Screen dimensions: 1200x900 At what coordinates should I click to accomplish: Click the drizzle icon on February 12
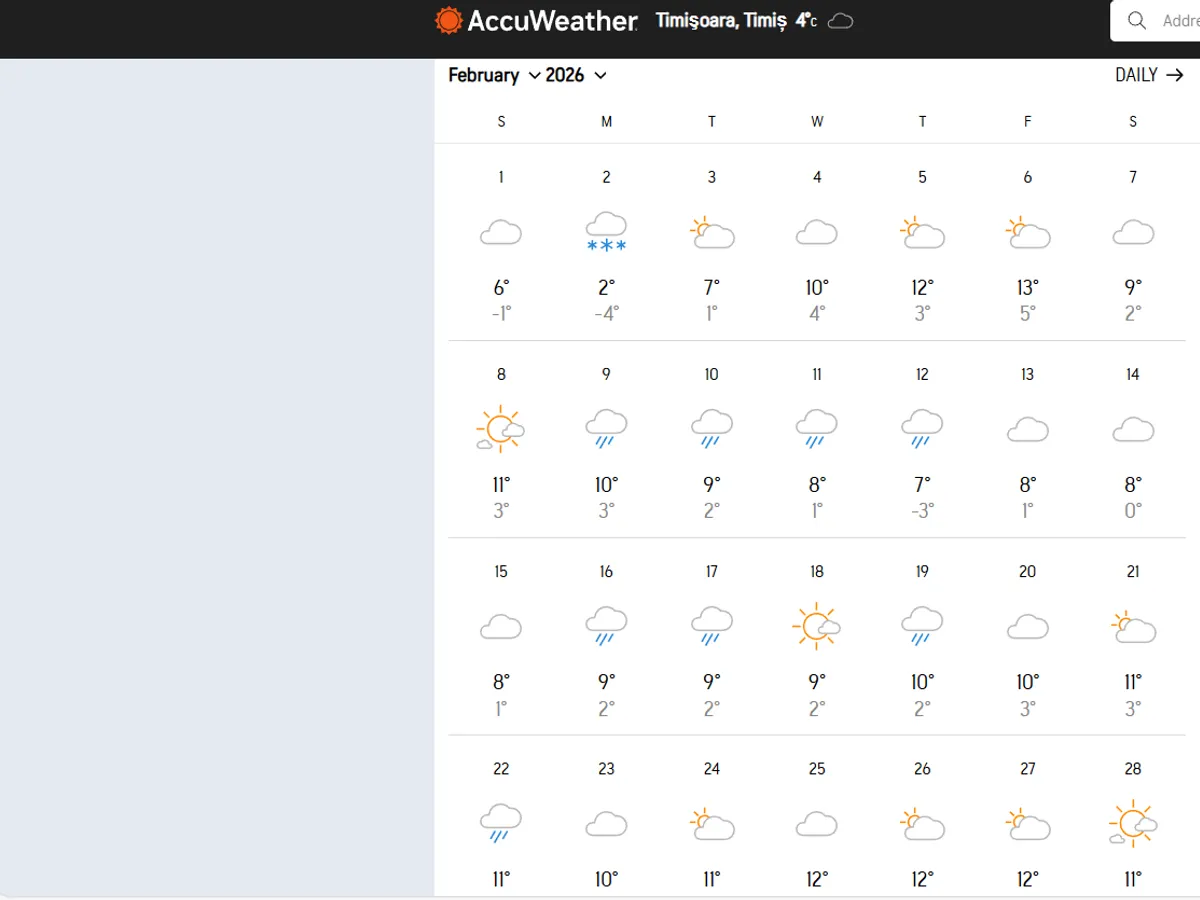pos(922,428)
